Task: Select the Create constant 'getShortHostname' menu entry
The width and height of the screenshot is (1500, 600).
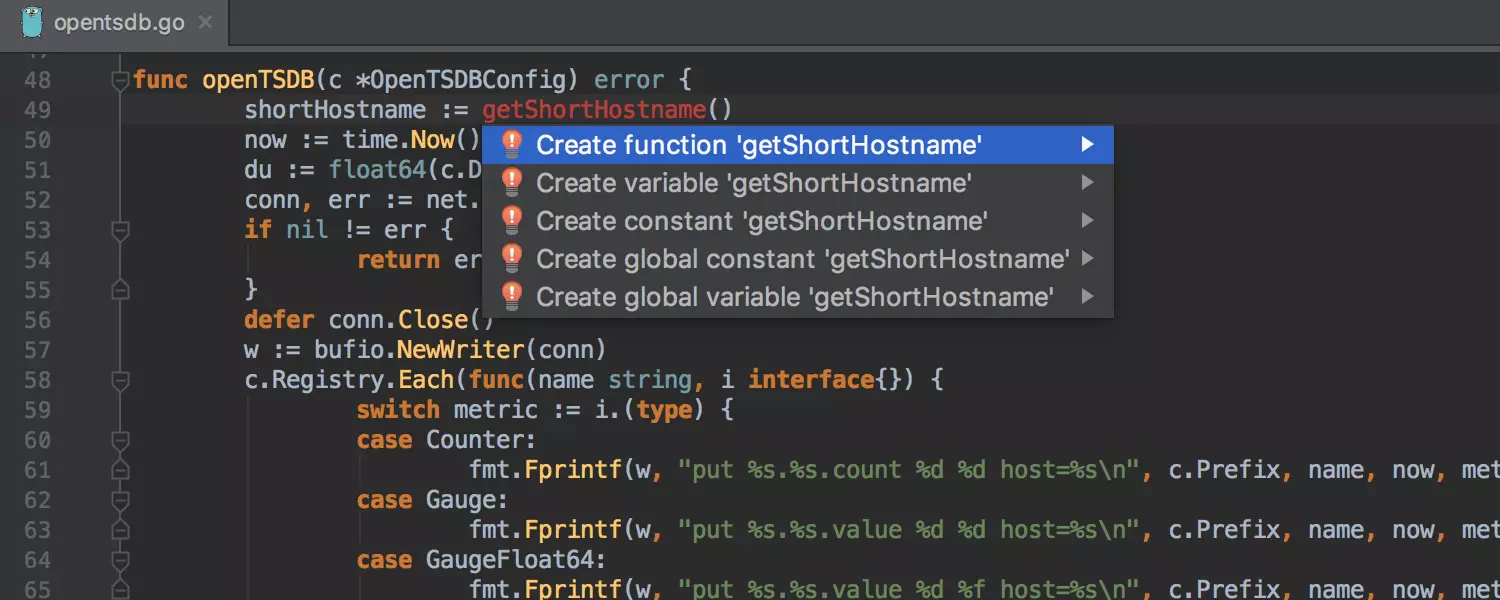Action: [762, 221]
